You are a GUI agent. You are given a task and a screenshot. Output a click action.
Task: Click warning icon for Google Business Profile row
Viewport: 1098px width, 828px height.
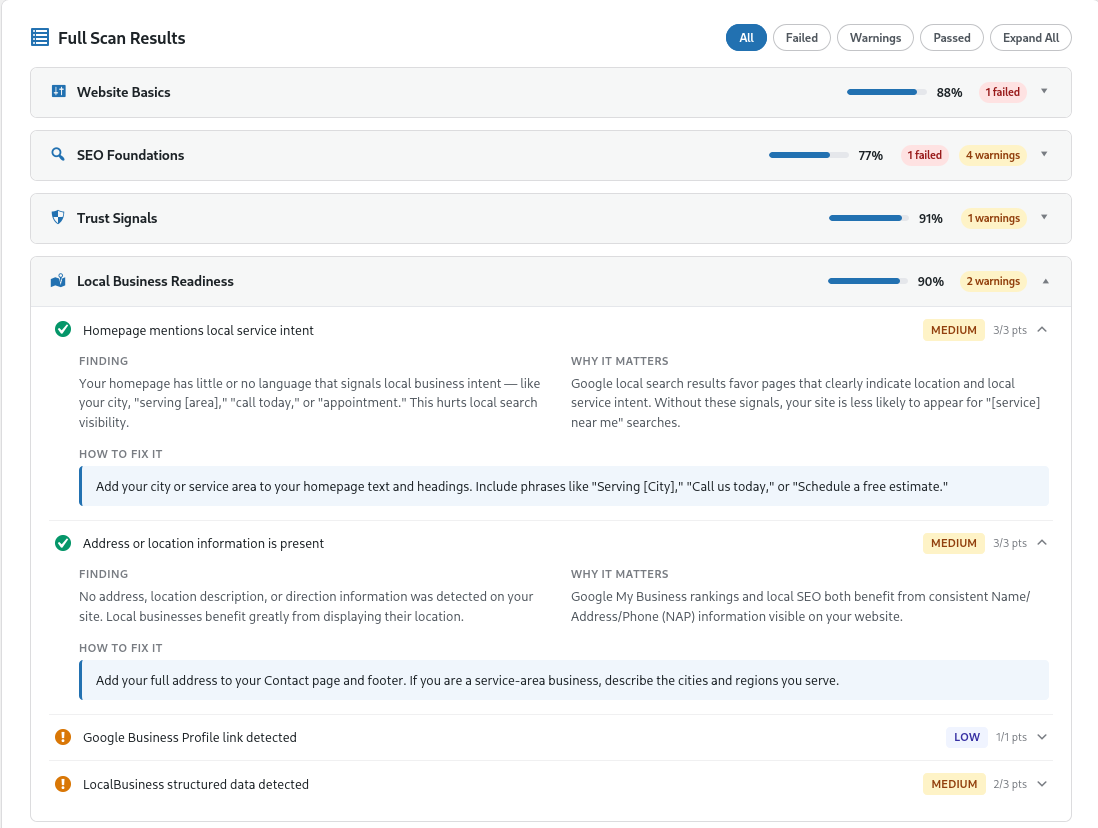pyautogui.click(x=63, y=737)
